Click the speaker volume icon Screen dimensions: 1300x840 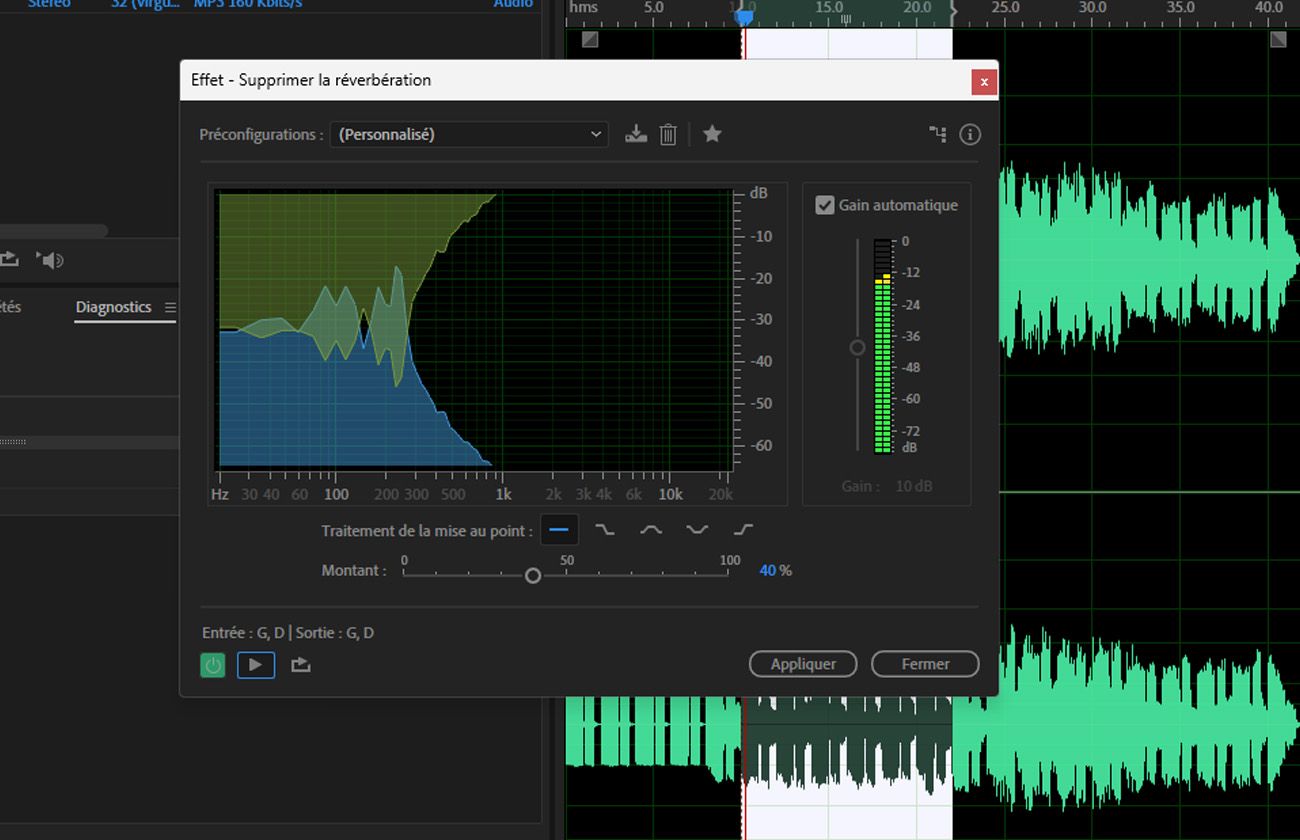[x=50, y=260]
